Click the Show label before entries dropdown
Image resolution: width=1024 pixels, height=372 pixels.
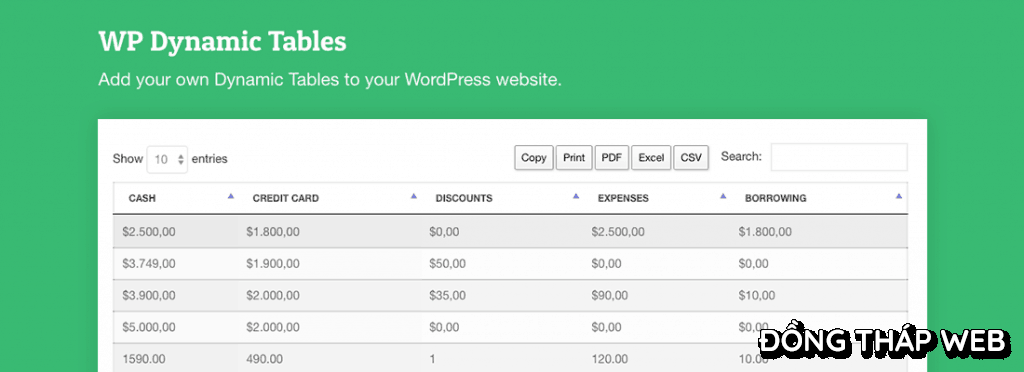127,159
